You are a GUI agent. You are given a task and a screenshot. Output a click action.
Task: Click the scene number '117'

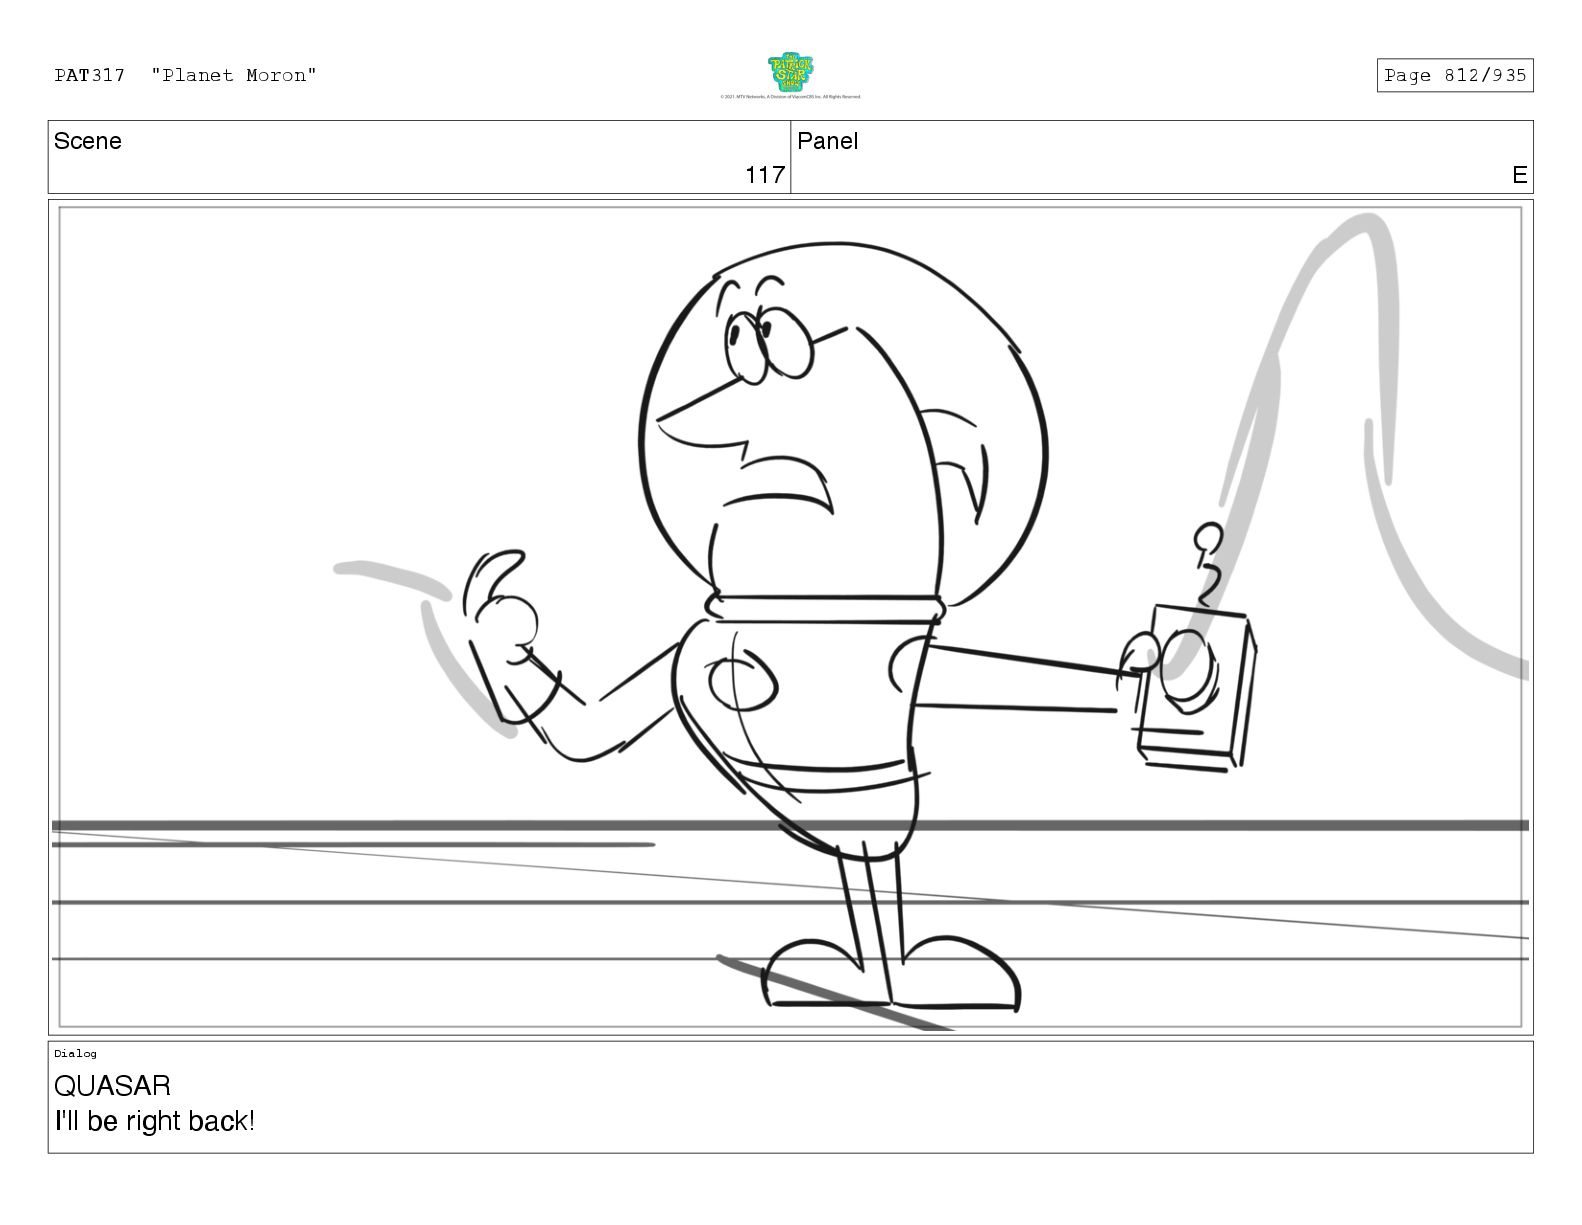pyautogui.click(x=765, y=175)
